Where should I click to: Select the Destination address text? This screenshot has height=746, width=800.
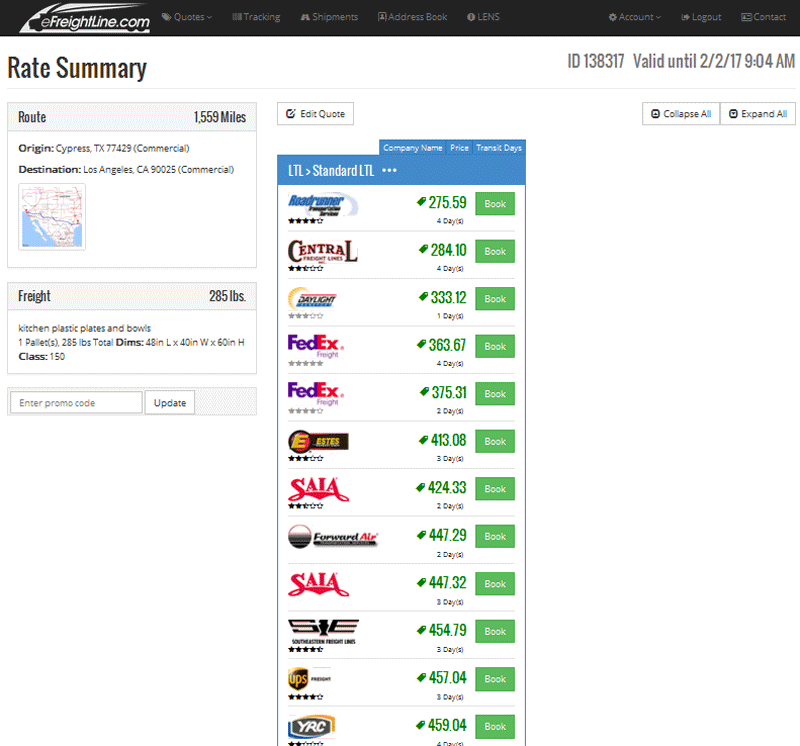coord(159,170)
